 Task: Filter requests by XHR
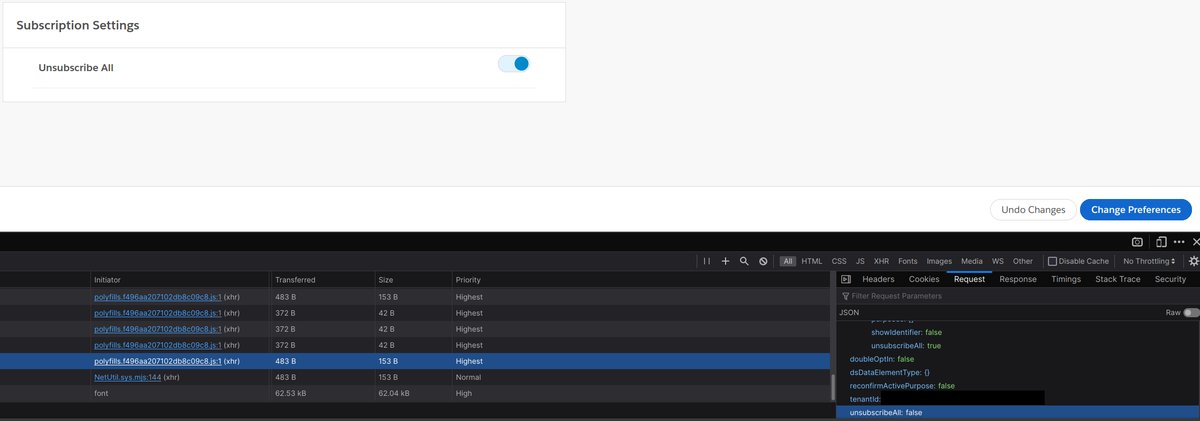point(881,261)
